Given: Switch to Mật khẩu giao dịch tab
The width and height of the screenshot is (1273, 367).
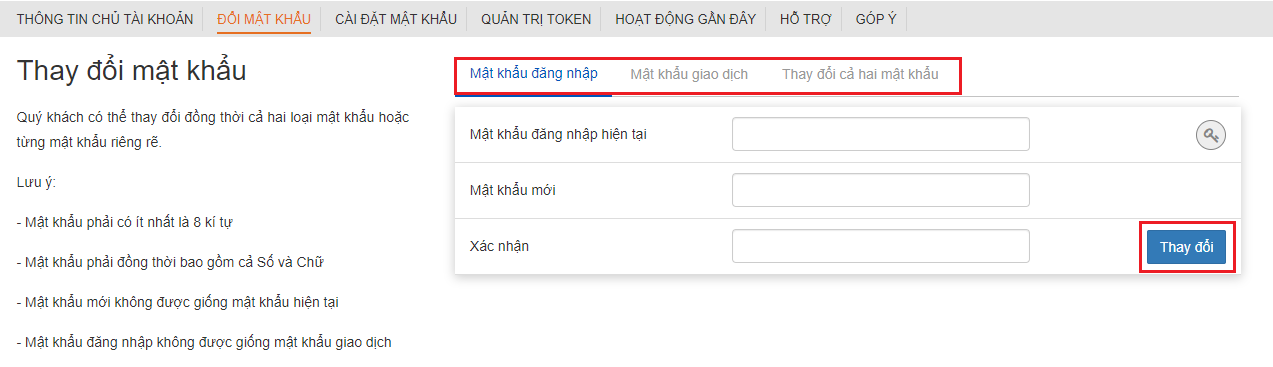Looking at the screenshot, I should [x=689, y=74].
